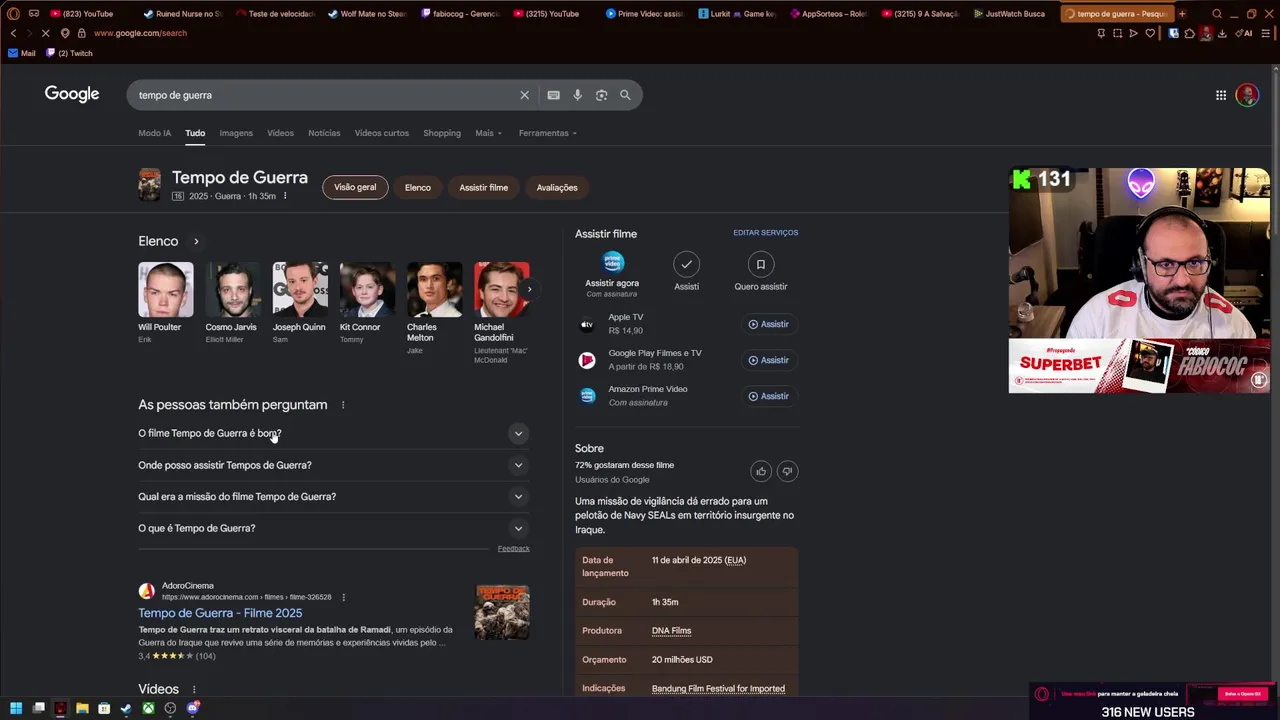Select the 'Elenco' chip
1280x720 pixels.
coord(418,187)
